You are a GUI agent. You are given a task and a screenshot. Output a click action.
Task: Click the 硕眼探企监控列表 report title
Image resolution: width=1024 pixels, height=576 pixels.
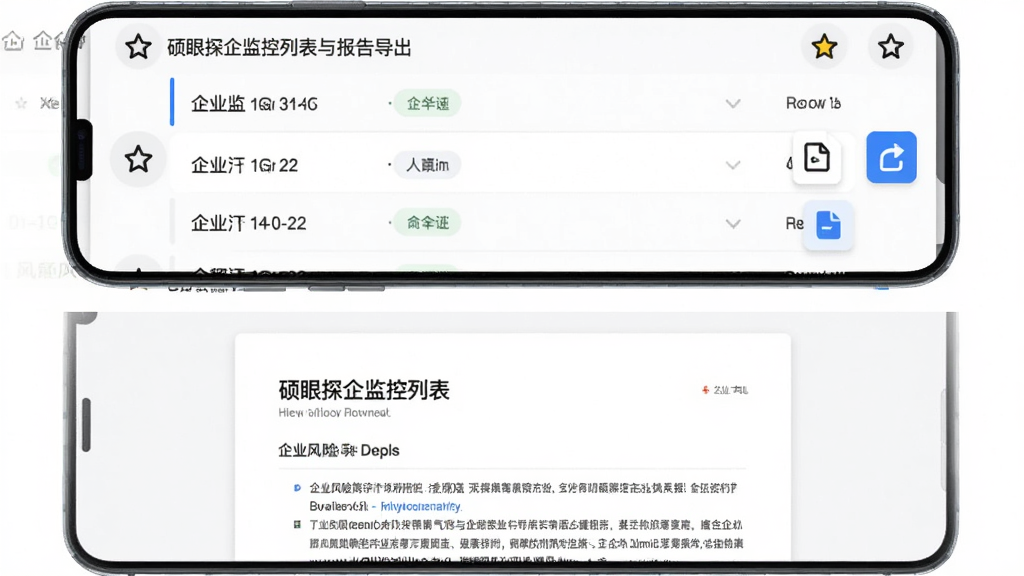pyautogui.click(x=364, y=390)
